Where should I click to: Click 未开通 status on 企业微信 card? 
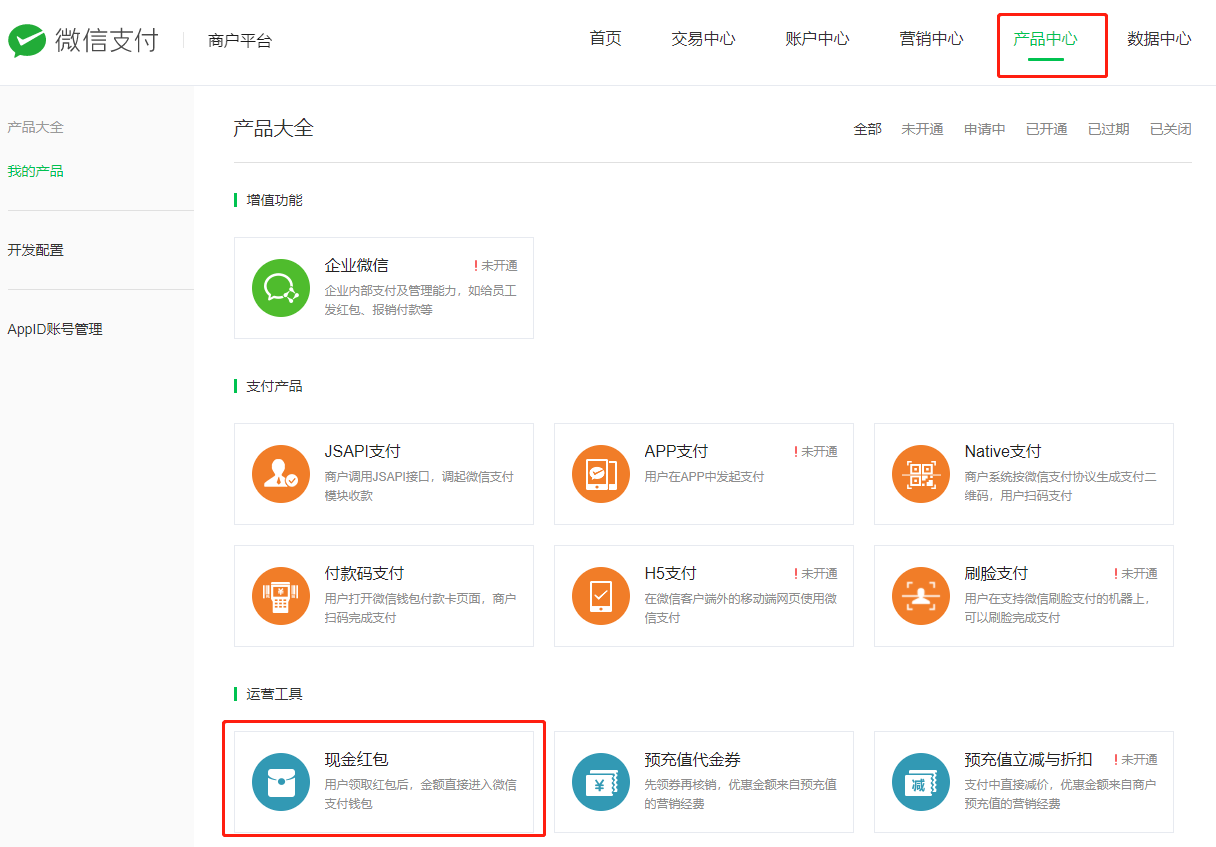(496, 266)
